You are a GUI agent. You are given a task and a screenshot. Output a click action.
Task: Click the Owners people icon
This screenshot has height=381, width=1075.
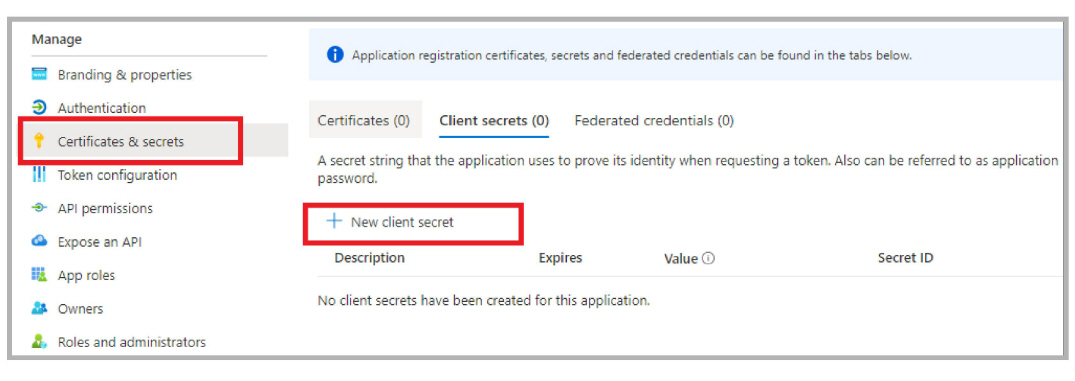tap(39, 308)
